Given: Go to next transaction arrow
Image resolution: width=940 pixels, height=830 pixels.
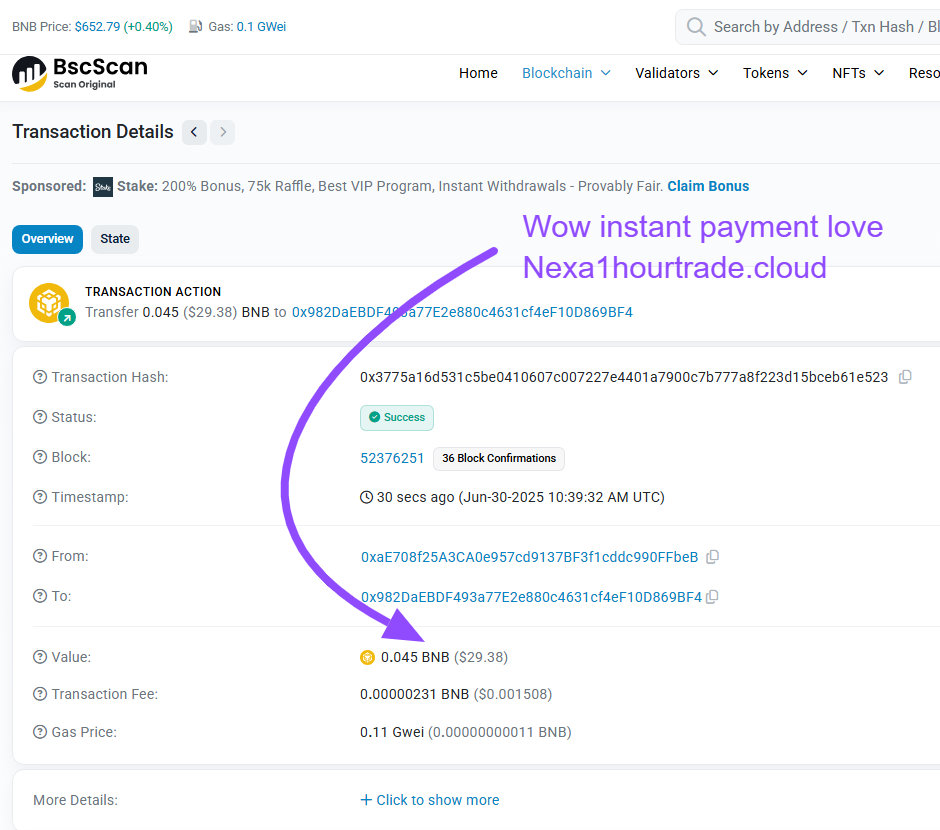Looking at the screenshot, I should 223,132.
